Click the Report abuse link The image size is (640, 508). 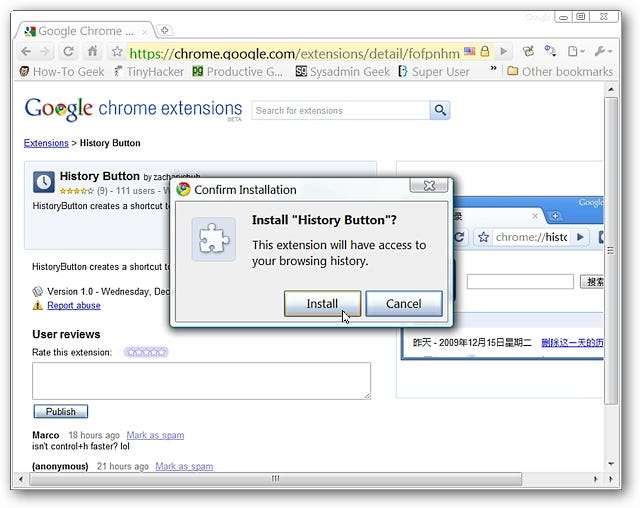[74, 306]
